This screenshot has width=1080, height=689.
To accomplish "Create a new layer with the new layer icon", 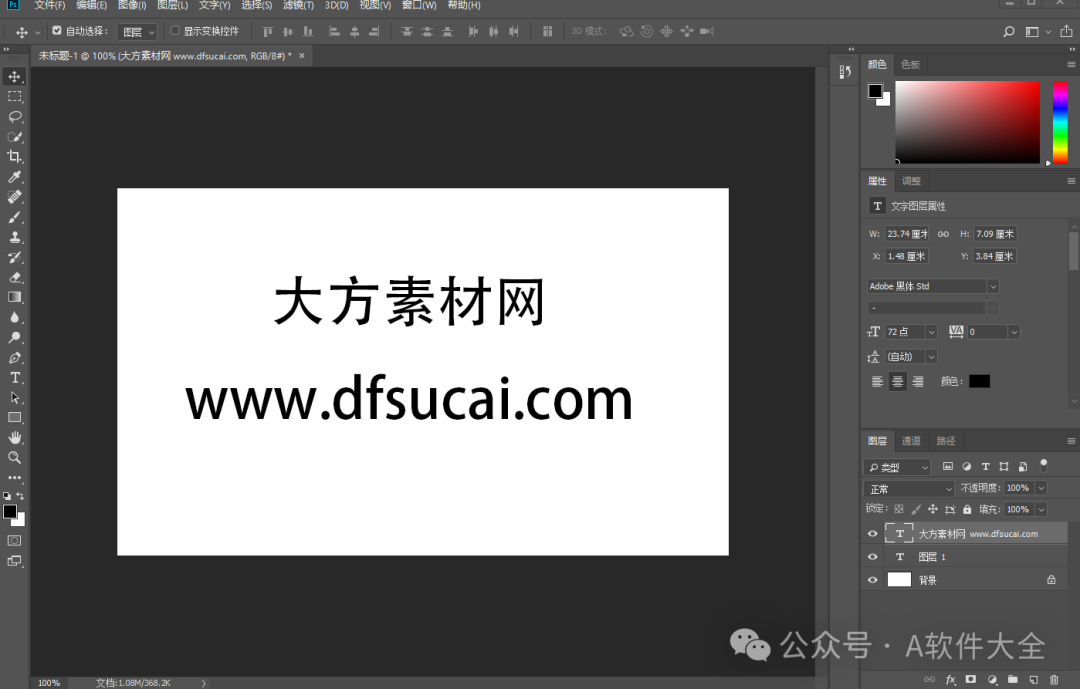I will (x=1035, y=679).
